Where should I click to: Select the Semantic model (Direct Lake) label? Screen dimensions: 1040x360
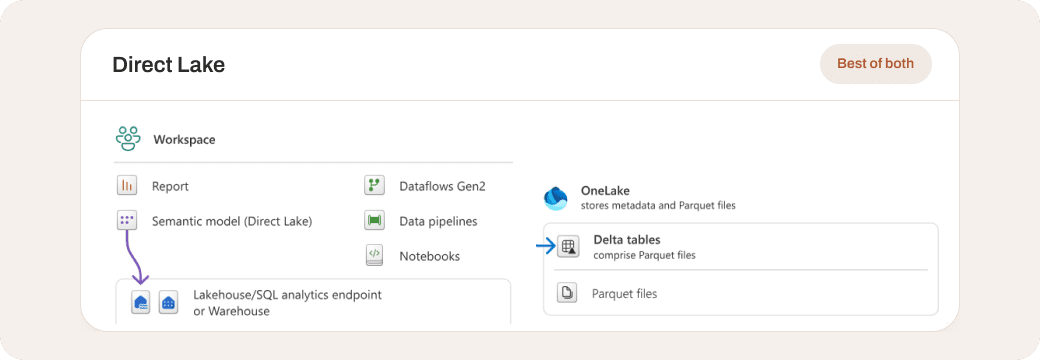(x=232, y=221)
